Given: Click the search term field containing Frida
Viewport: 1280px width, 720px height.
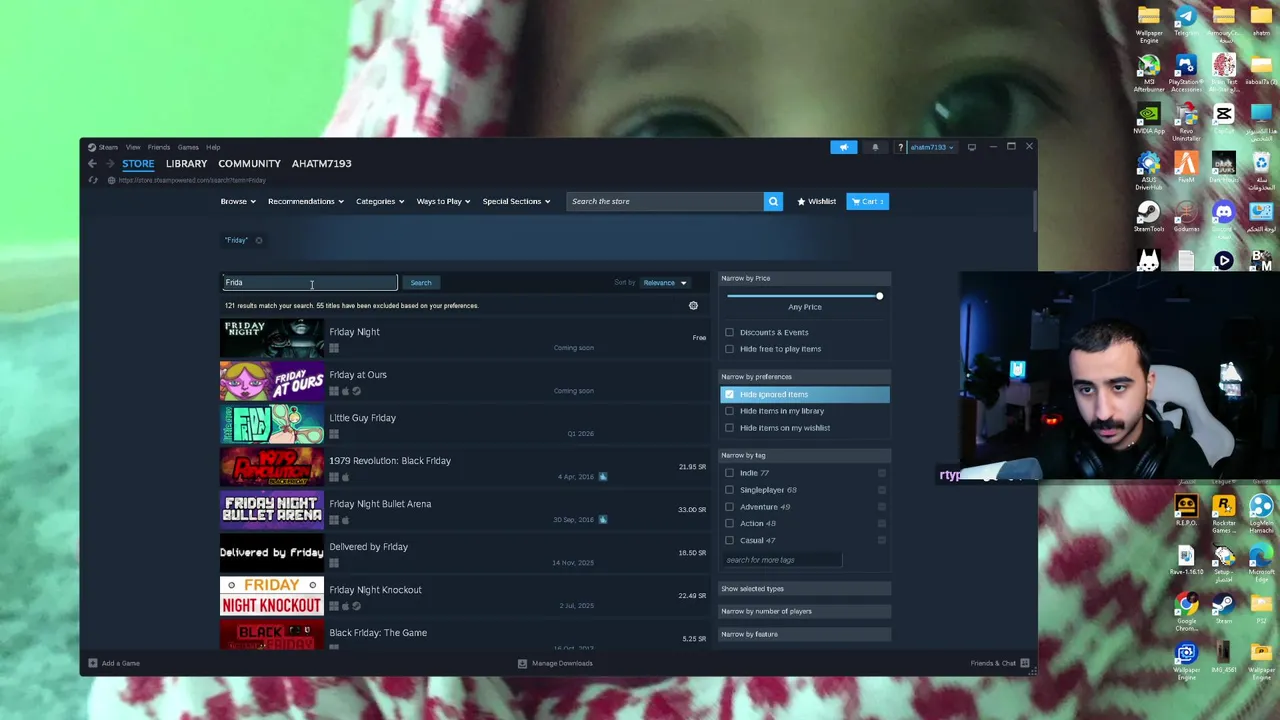Looking at the screenshot, I should point(309,283).
